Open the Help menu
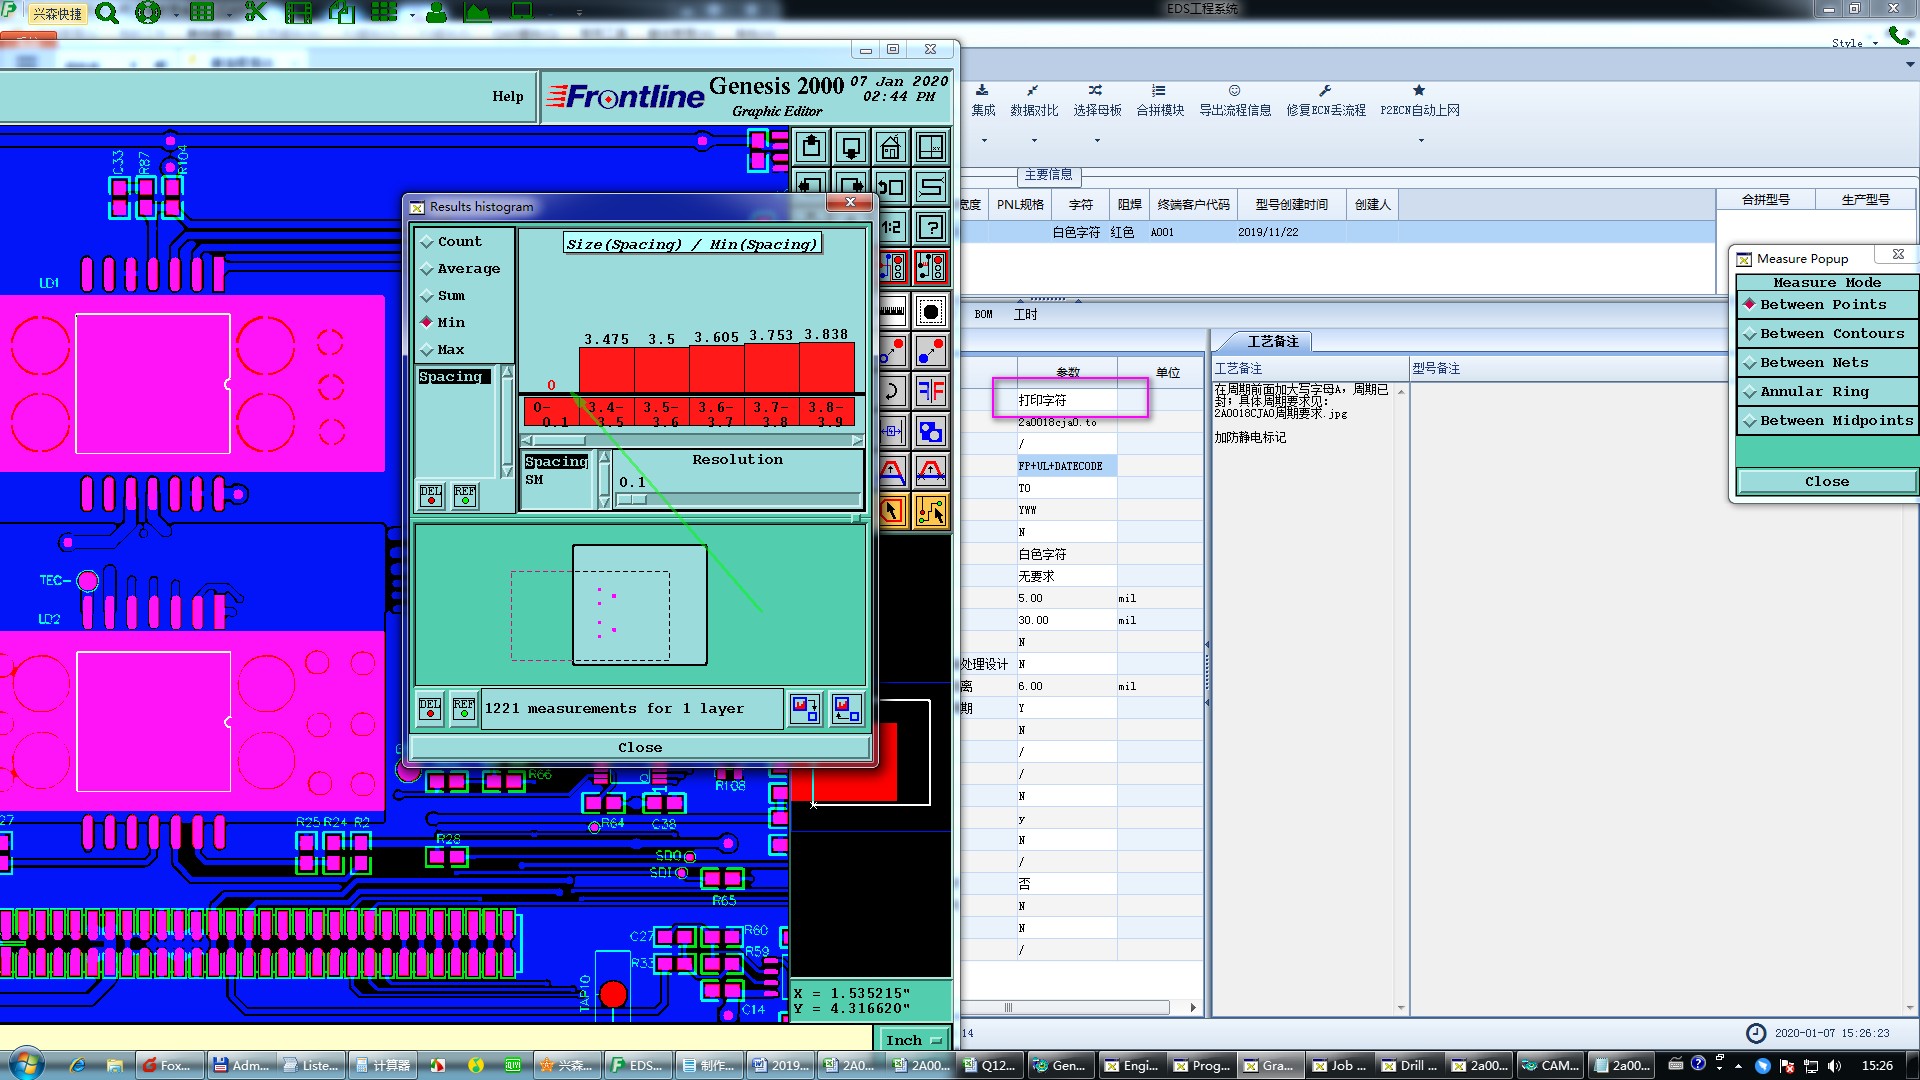Viewport: 1920px width, 1080px height. pyautogui.click(x=507, y=96)
